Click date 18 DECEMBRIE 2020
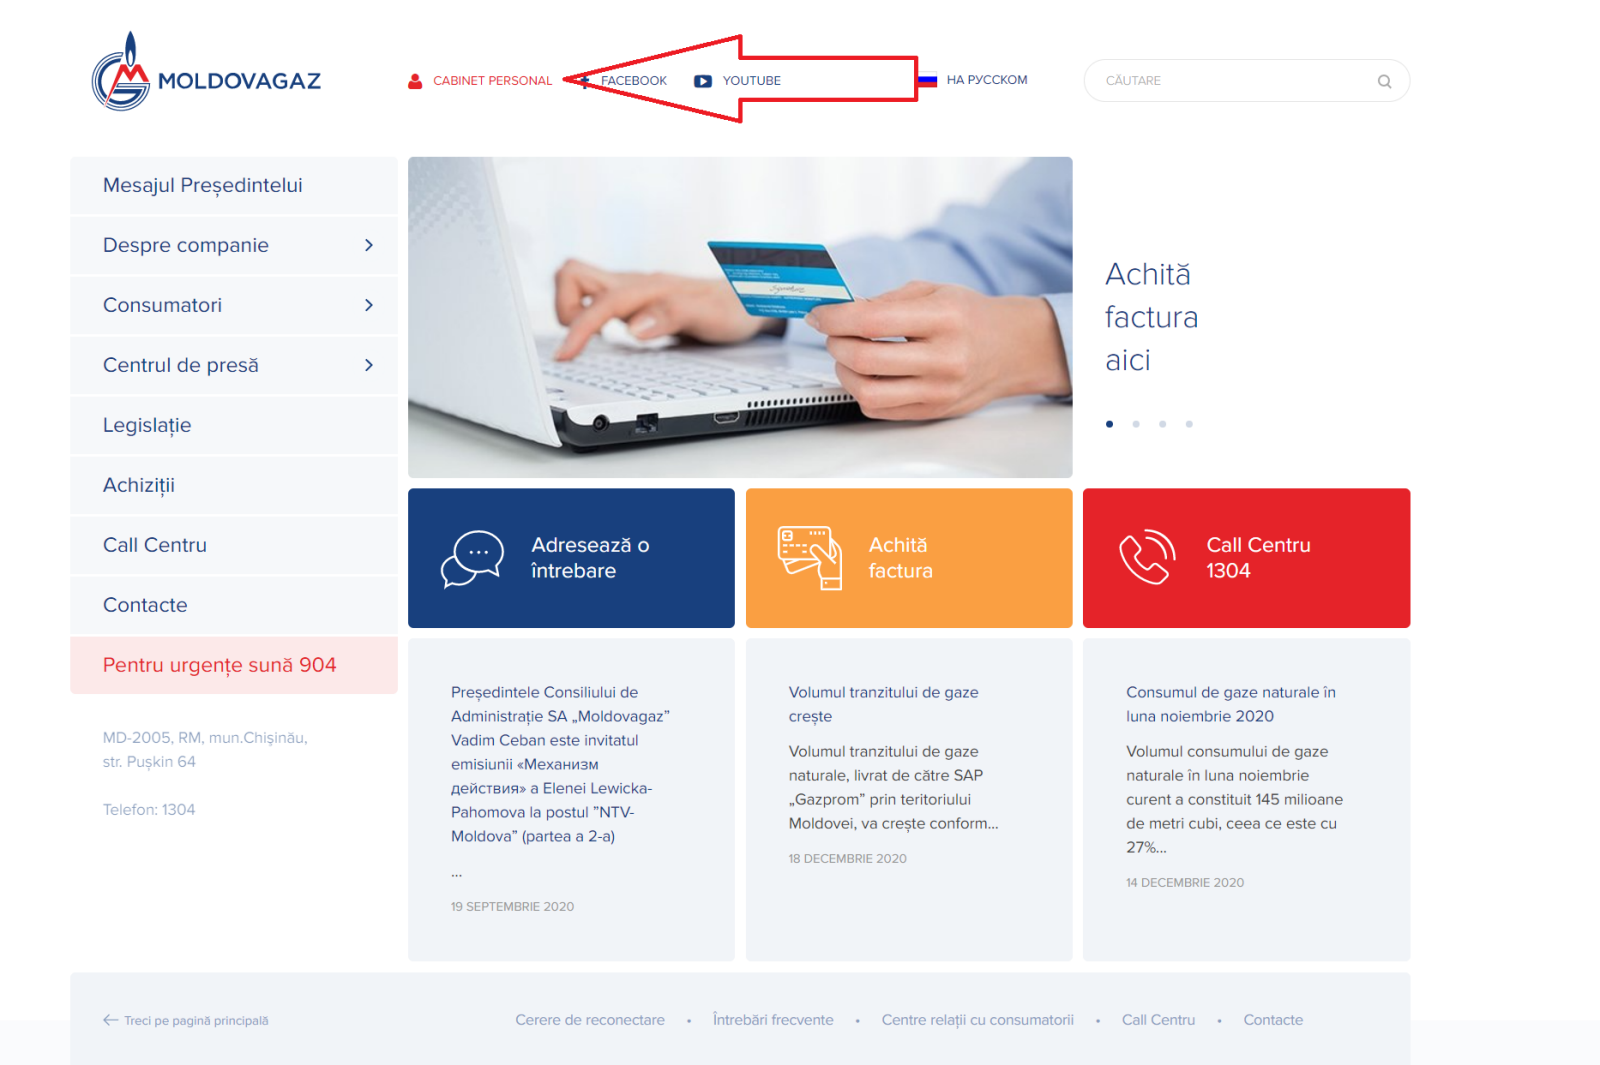The width and height of the screenshot is (1600, 1065). tap(847, 859)
